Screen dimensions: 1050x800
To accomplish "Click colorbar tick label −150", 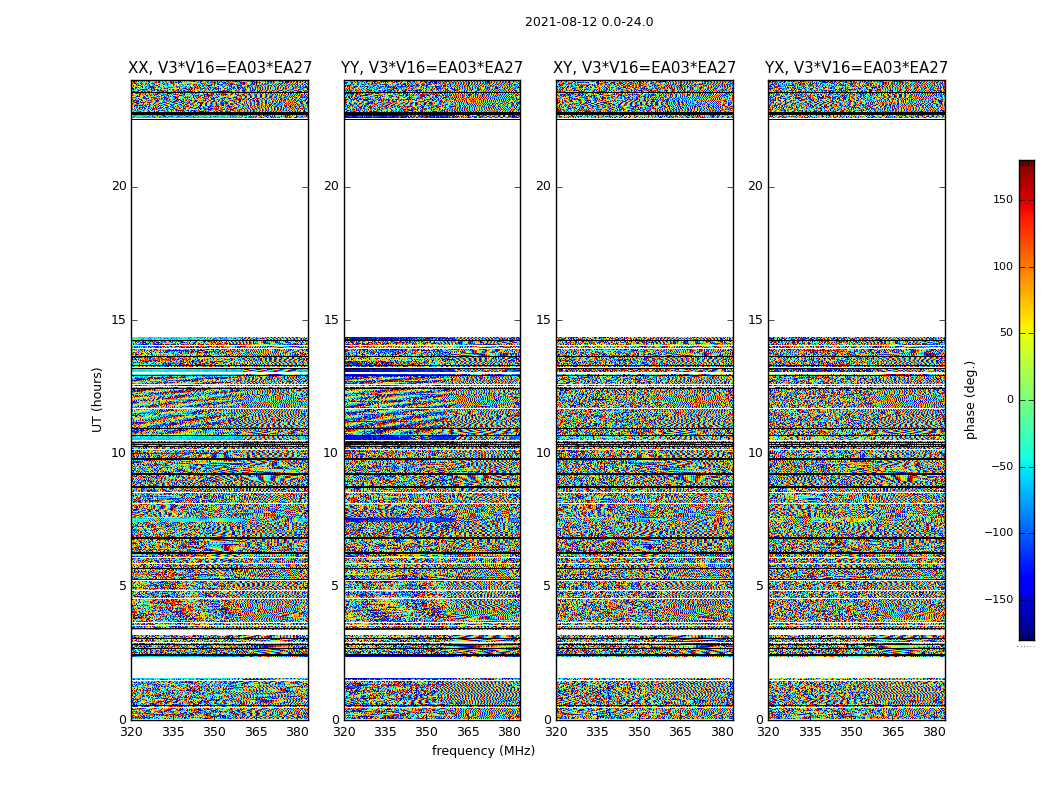I will [999, 599].
